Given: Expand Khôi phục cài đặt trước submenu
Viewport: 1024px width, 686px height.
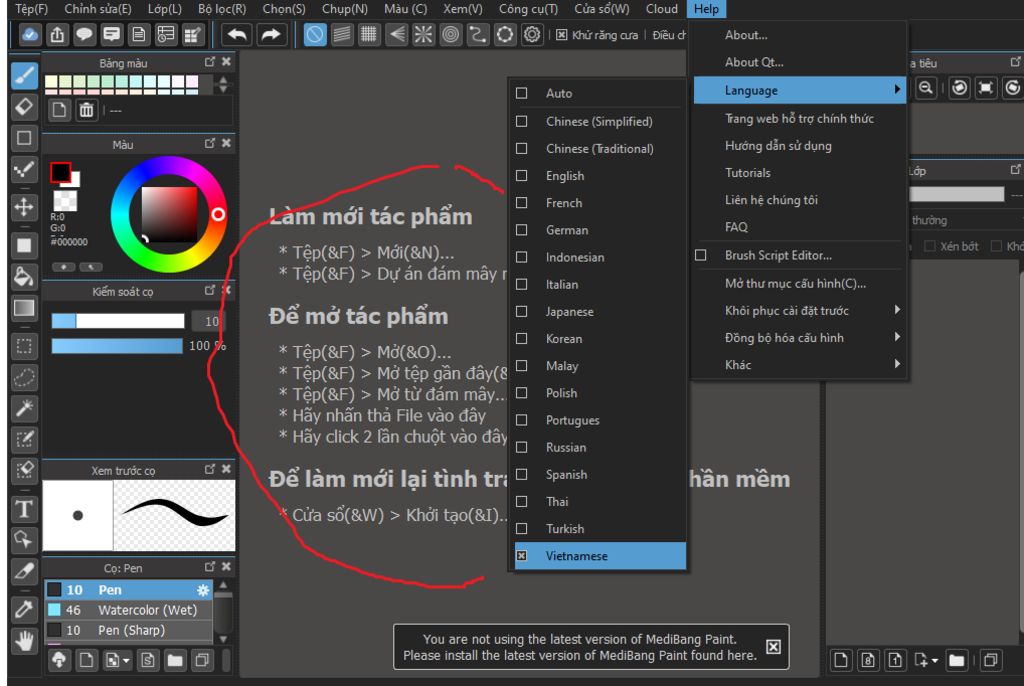Looking at the screenshot, I should 799,310.
